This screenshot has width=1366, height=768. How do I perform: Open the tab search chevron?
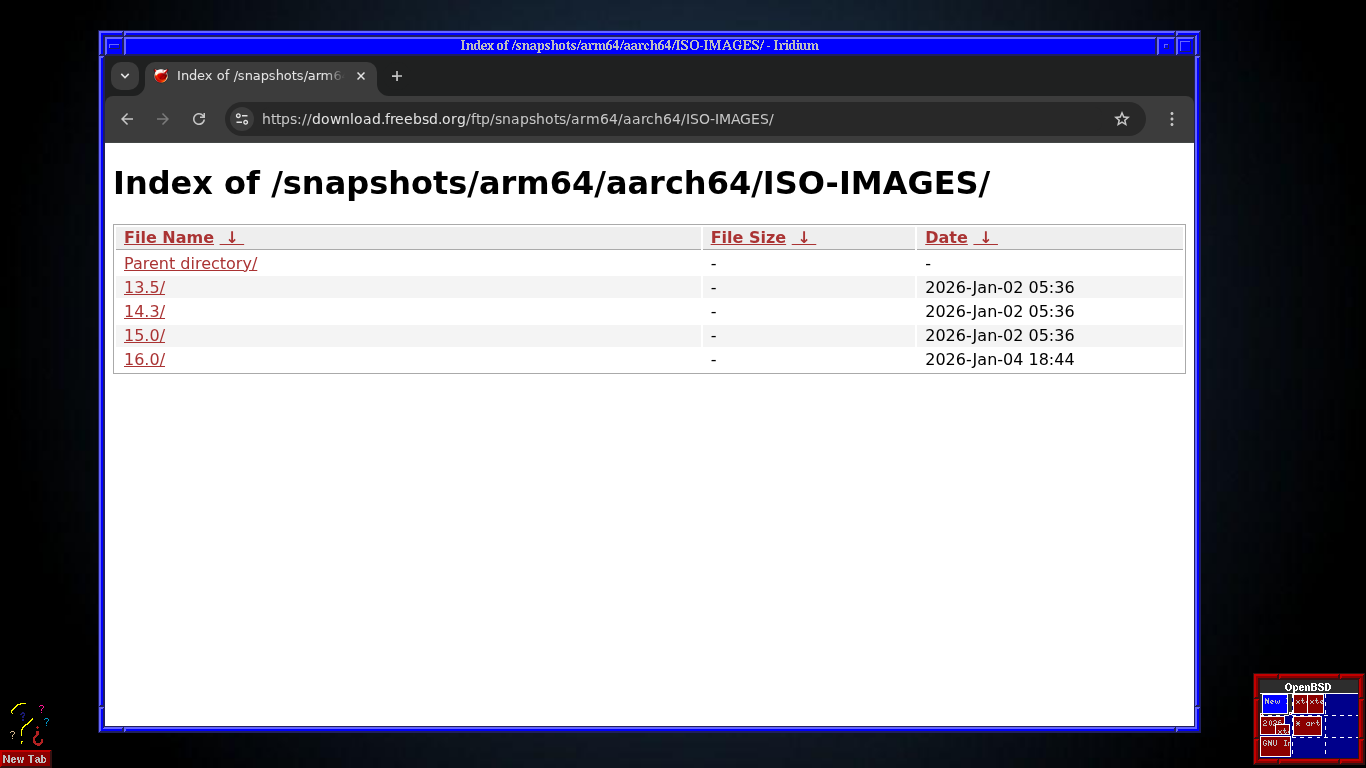tap(125, 76)
